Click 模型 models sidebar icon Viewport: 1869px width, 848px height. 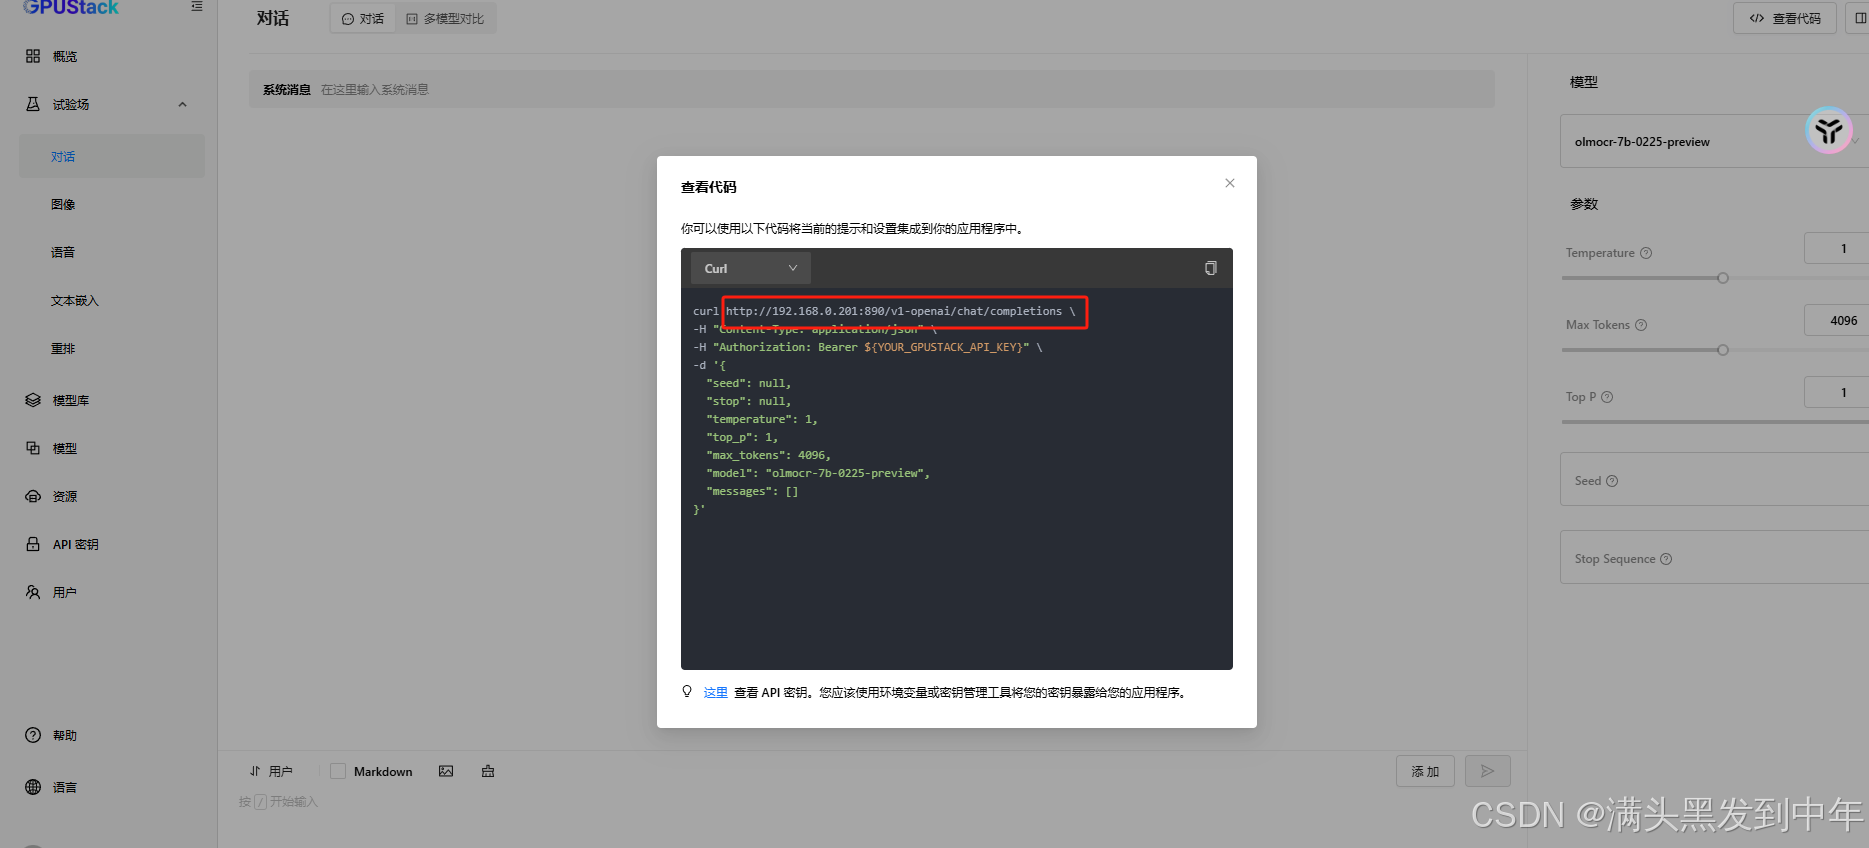33,448
